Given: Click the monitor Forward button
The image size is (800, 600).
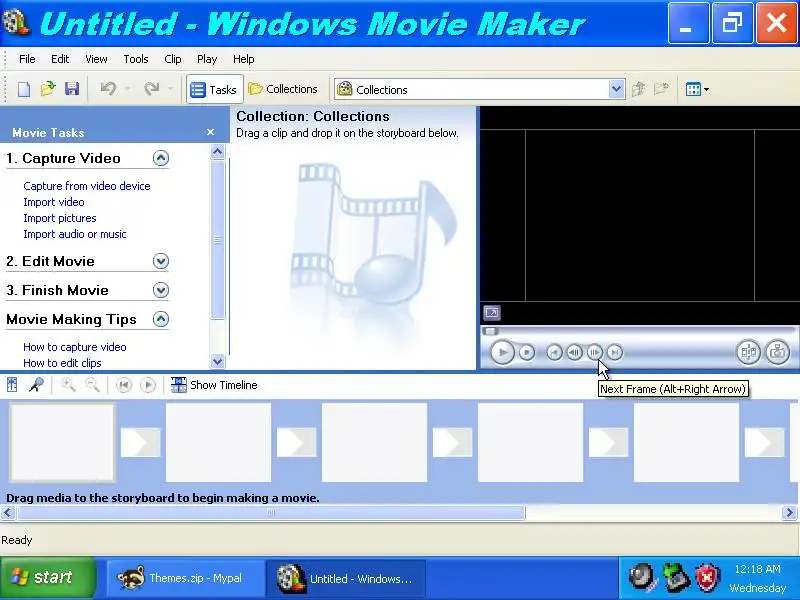Looking at the screenshot, I should coord(615,352).
